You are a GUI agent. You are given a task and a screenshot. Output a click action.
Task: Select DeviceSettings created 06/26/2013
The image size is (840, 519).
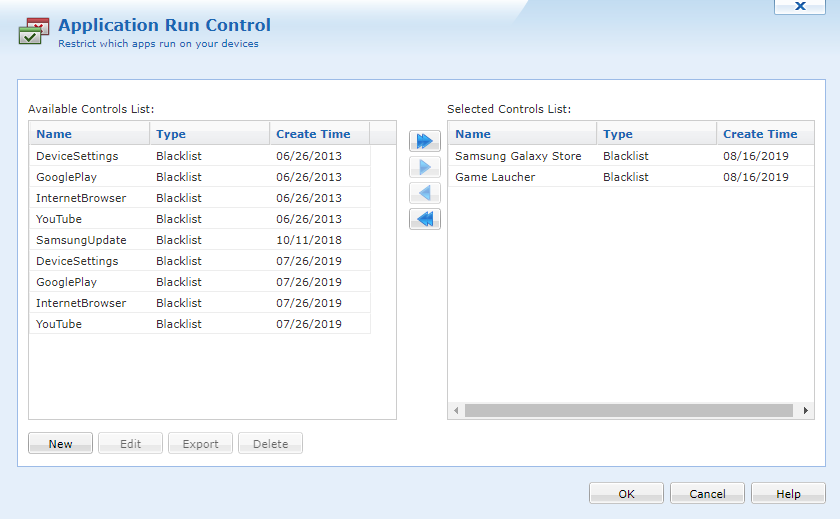200,156
